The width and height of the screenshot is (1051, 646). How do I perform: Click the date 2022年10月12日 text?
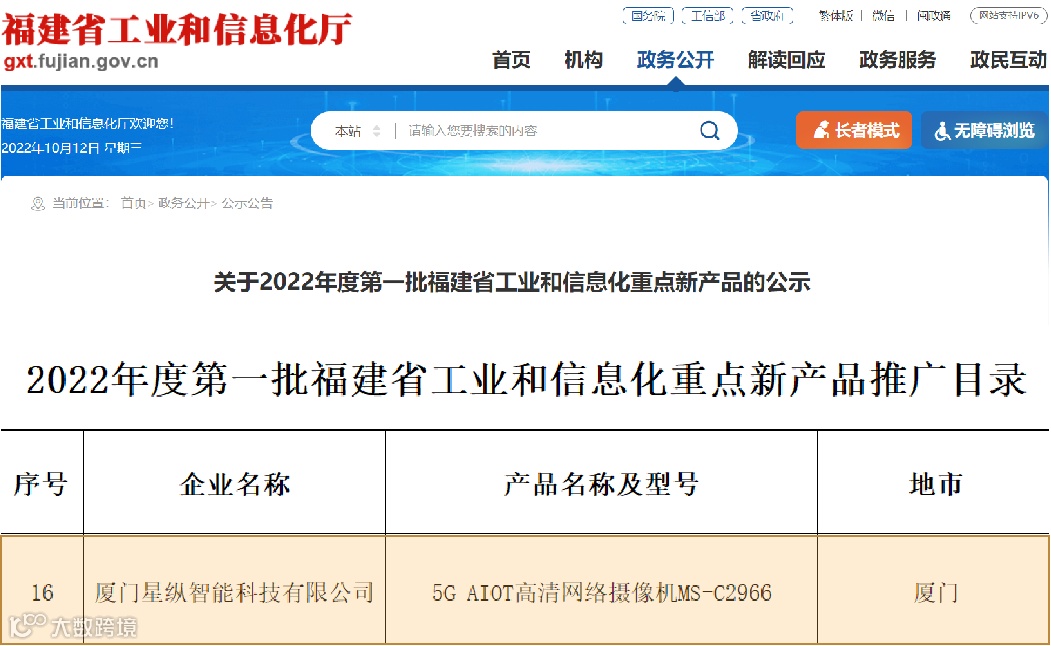(x=50, y=148)
